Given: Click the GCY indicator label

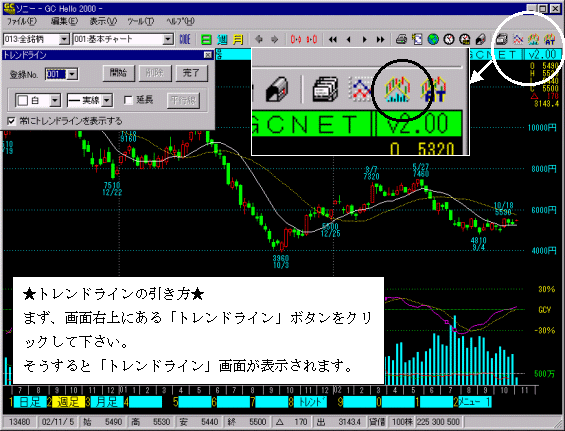Looking at the screenshot, I should click(x=544, y=310).
